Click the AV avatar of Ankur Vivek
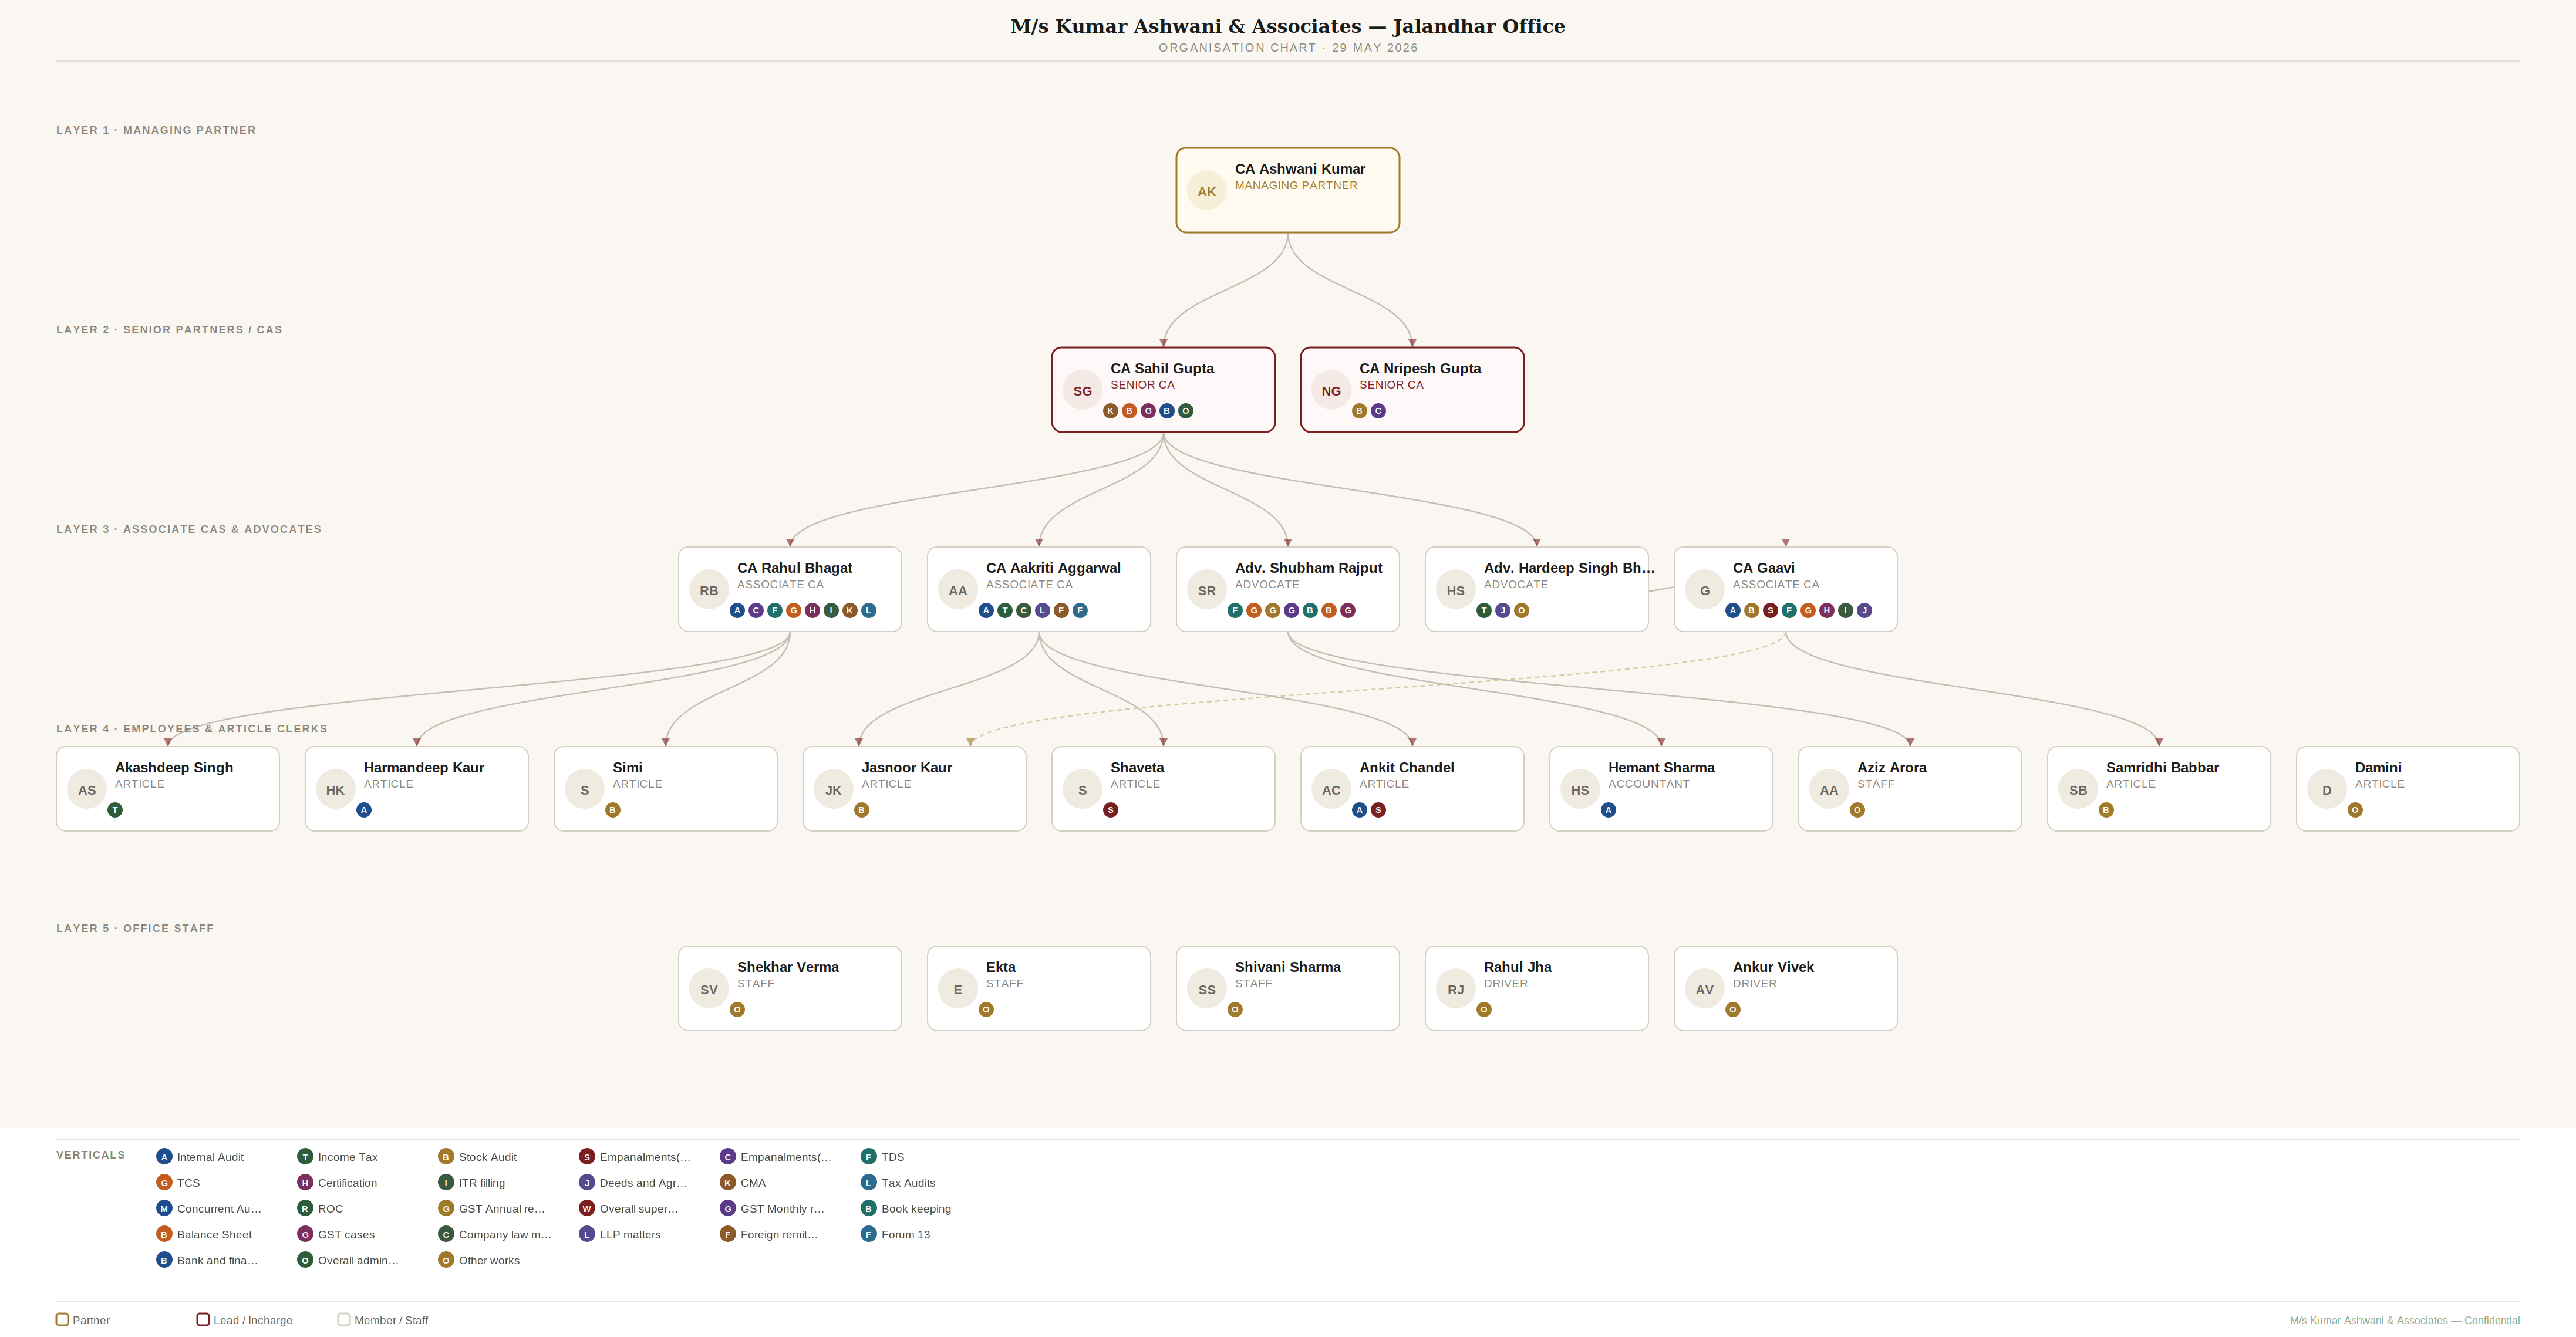Image resolution: width=2576 pixels, height=1337 pixels. (1705, 989)
